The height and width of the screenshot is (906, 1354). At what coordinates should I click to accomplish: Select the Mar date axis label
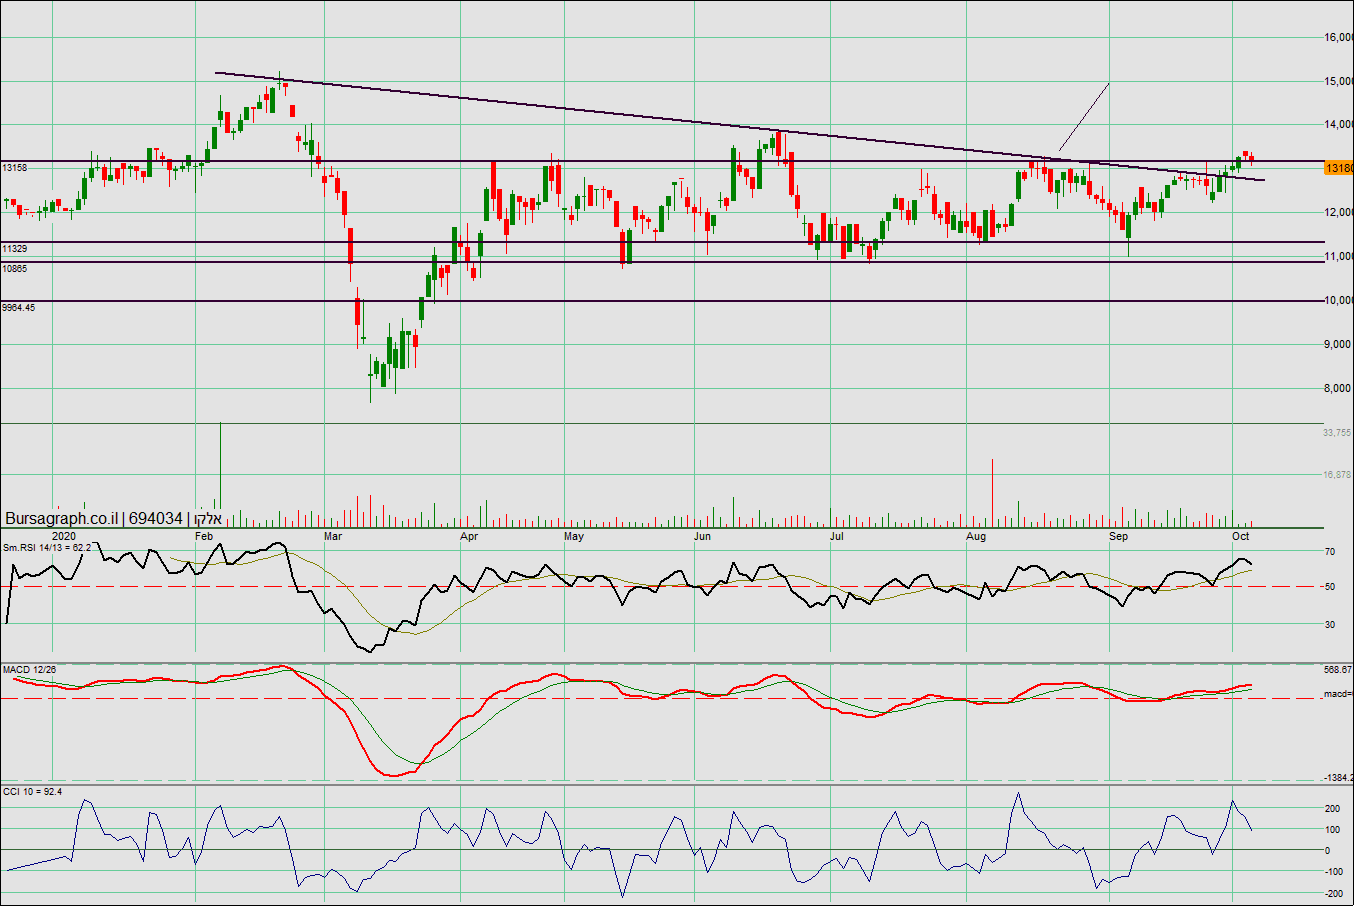pos(333,537)
